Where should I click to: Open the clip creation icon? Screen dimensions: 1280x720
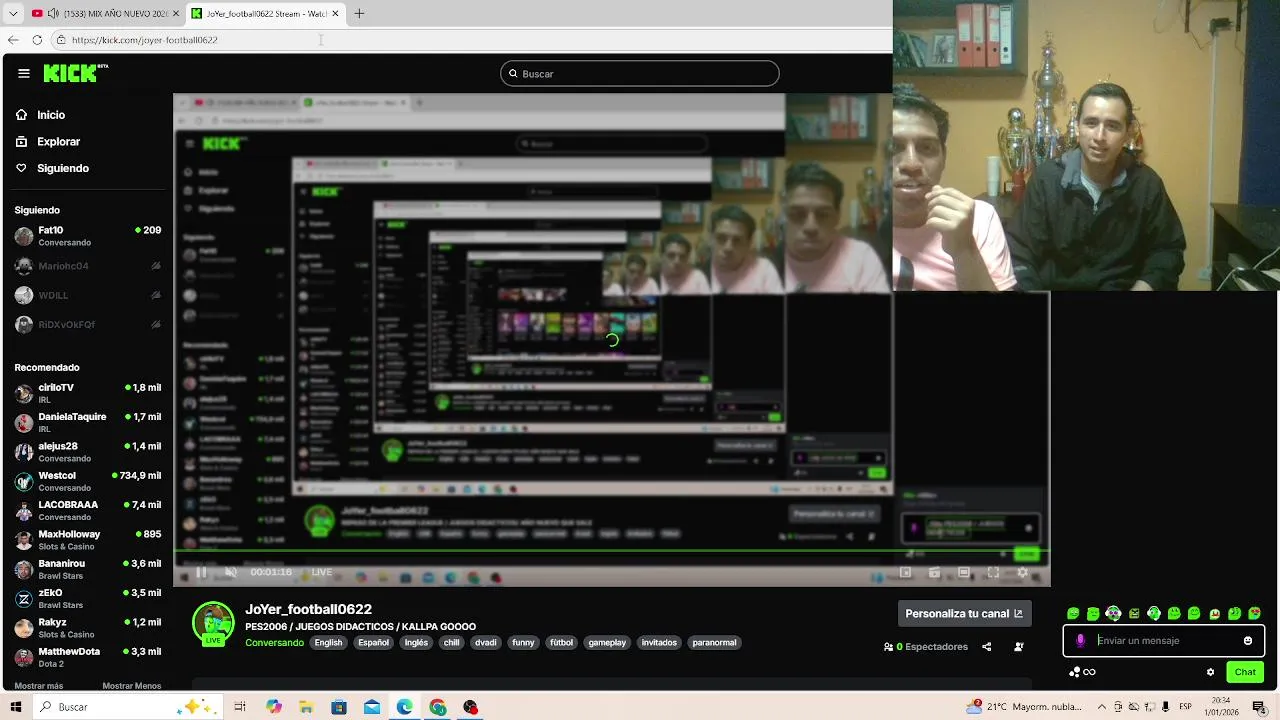coord(934,572)
